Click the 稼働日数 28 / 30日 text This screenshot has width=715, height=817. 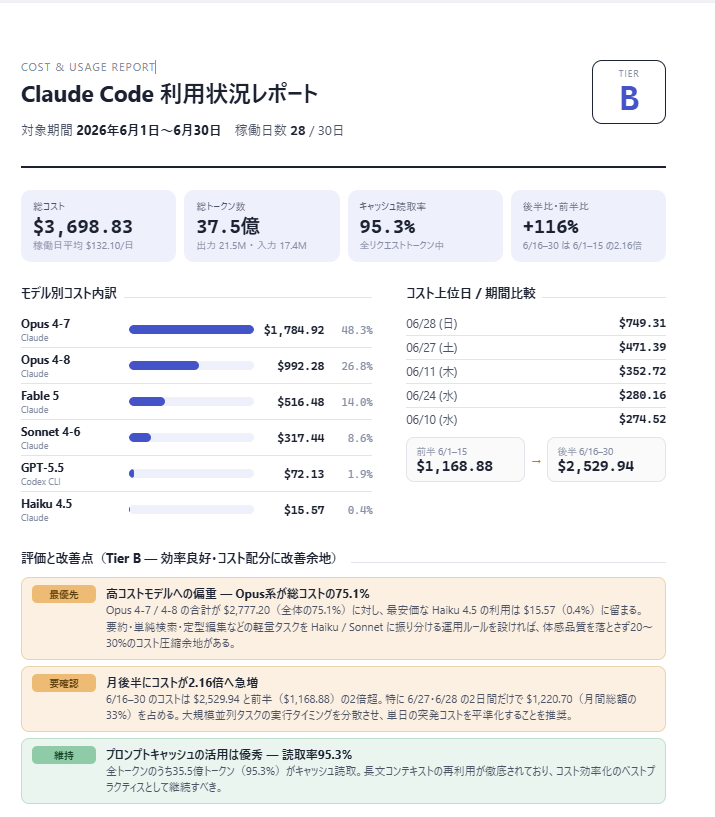pyautogui.click(x=289, y=130)
